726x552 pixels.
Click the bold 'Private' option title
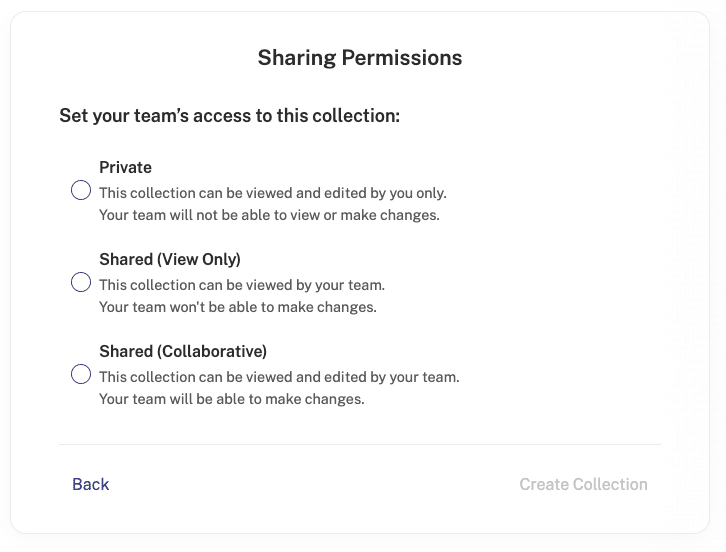[125, 167]
